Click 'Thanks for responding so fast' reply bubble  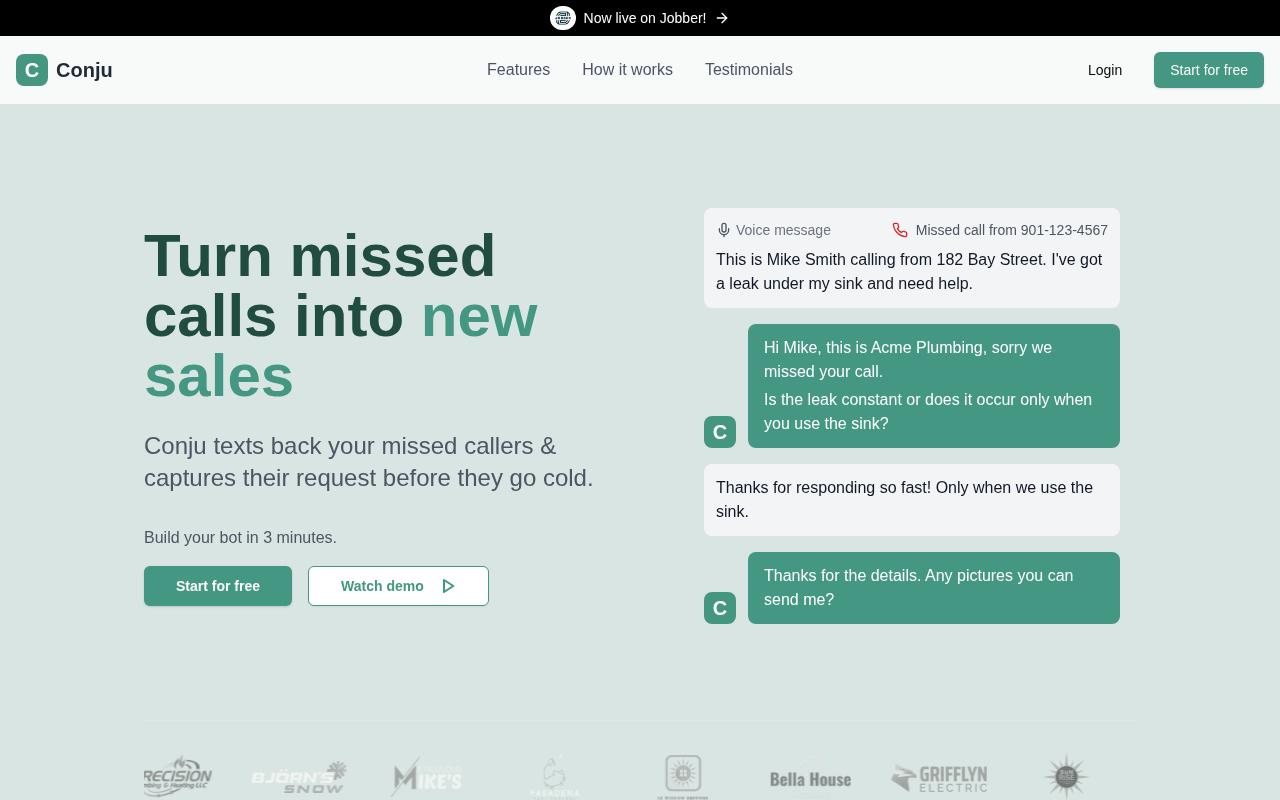[912, 500]
